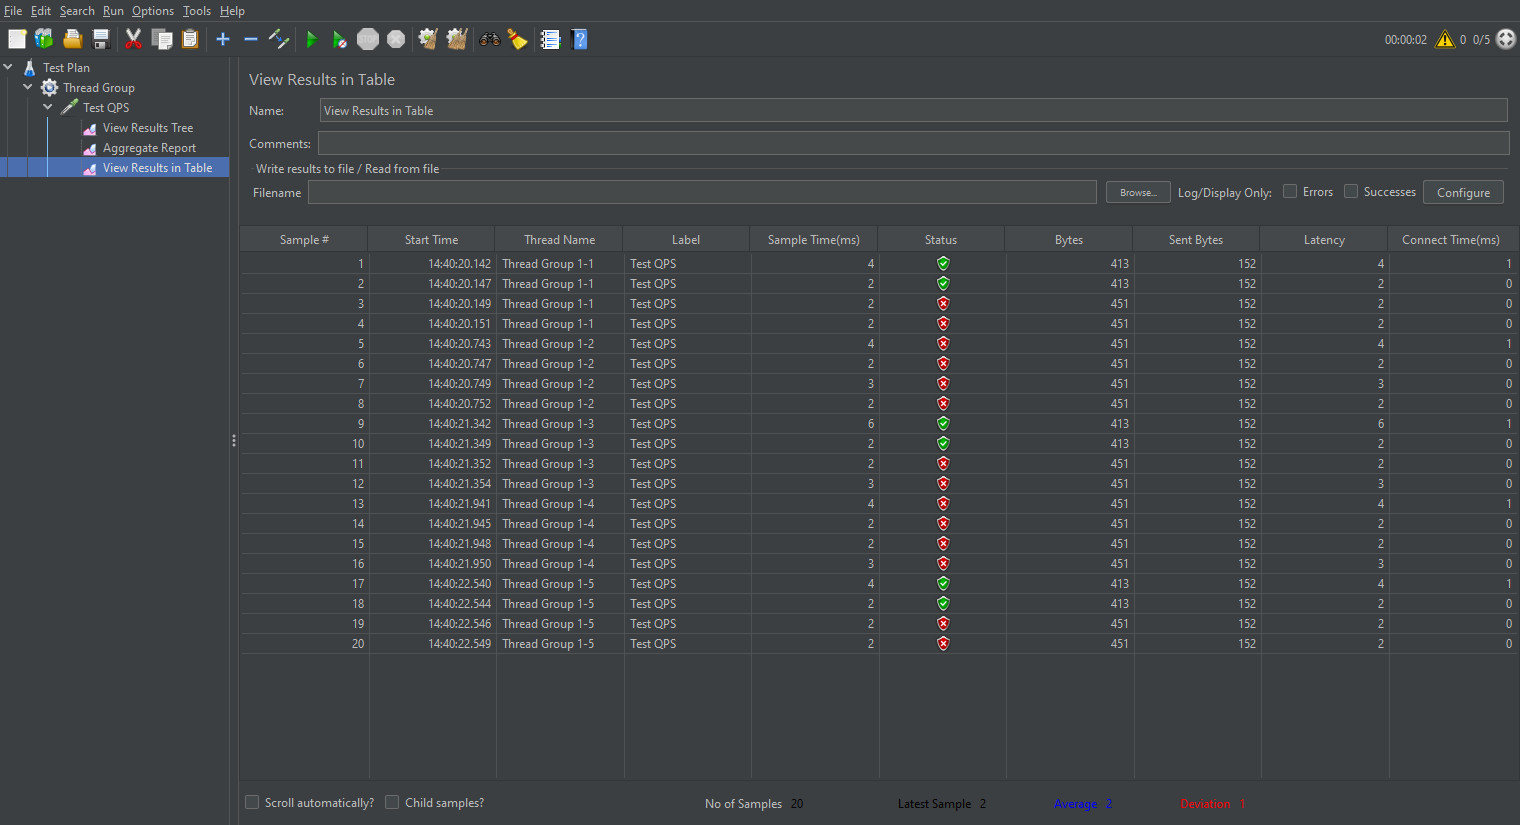
Task: Open the Options menu
Action: click(x=153, y=11)
